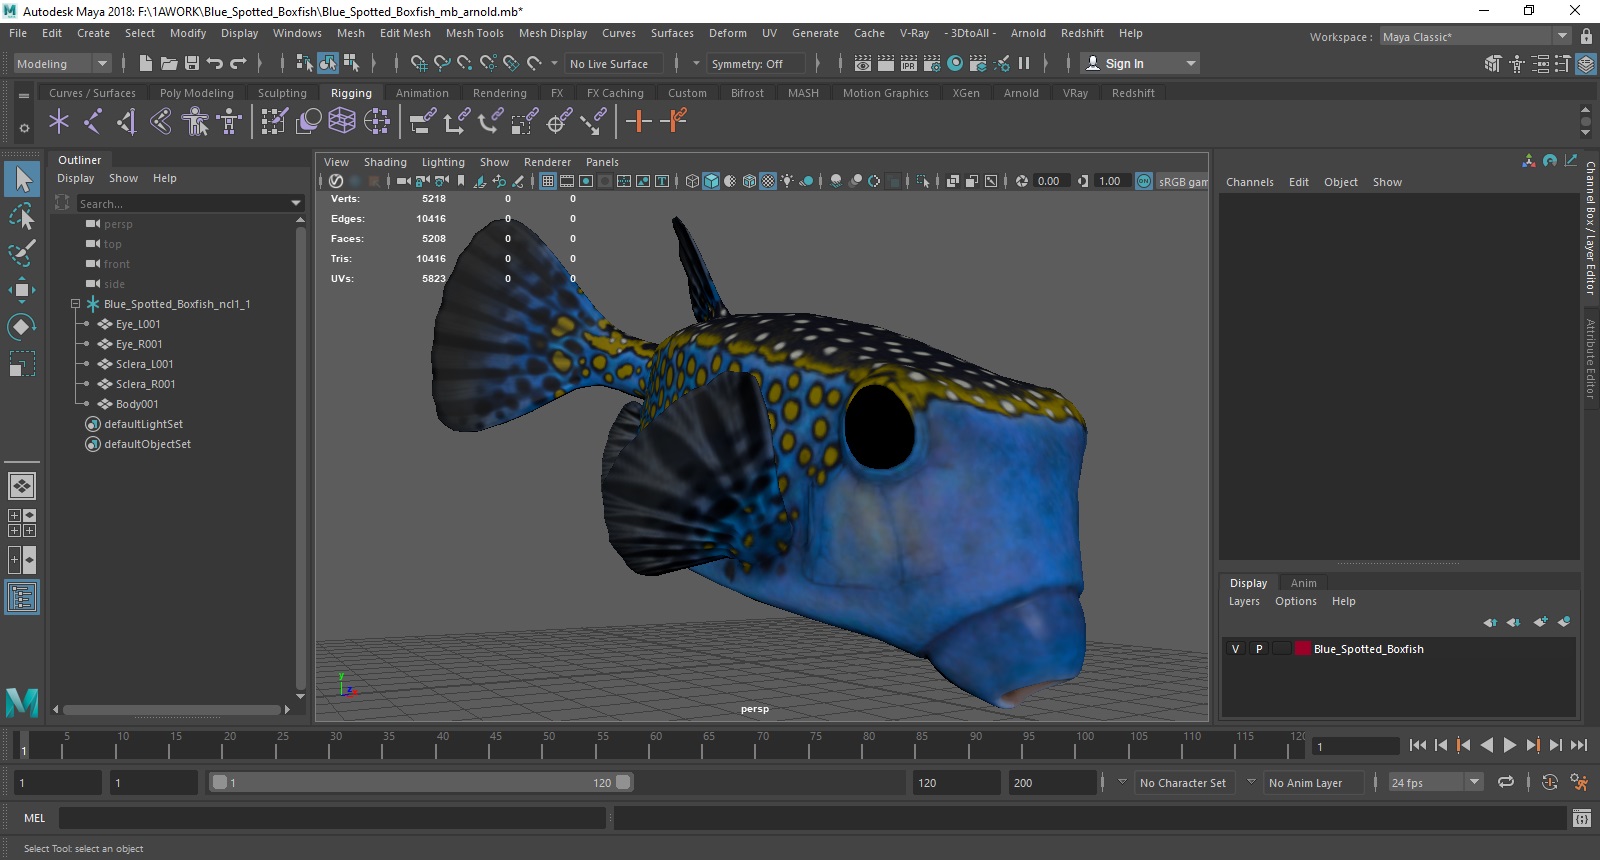Collapse the Blue_Spotted_Boxfish_ncl1_1 group

point(75,304)
